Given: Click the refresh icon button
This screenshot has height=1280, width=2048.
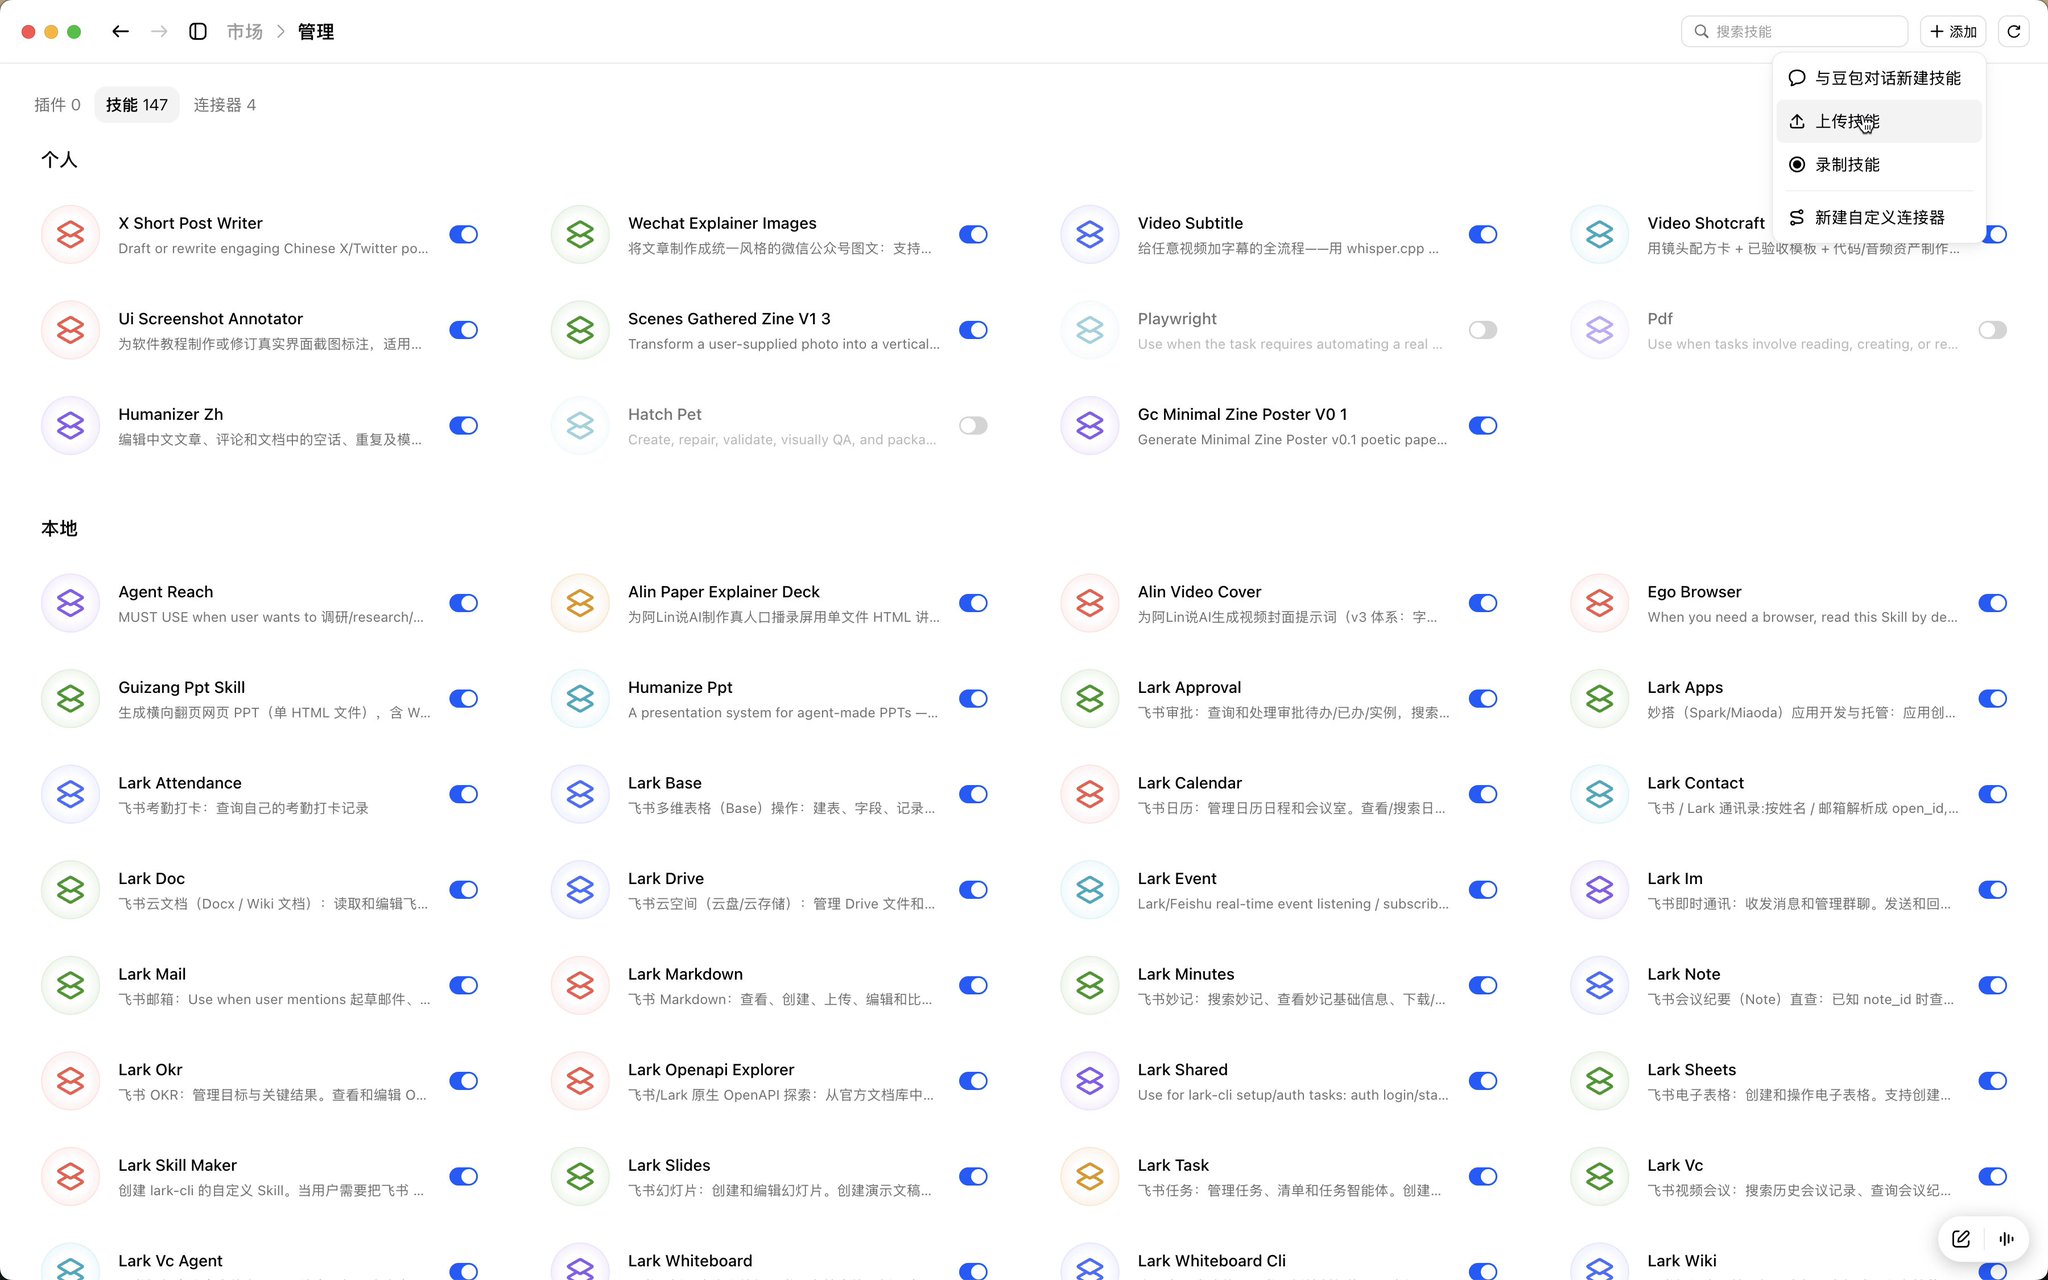Looking at the screenshot, I should [x=2014, y=31].
